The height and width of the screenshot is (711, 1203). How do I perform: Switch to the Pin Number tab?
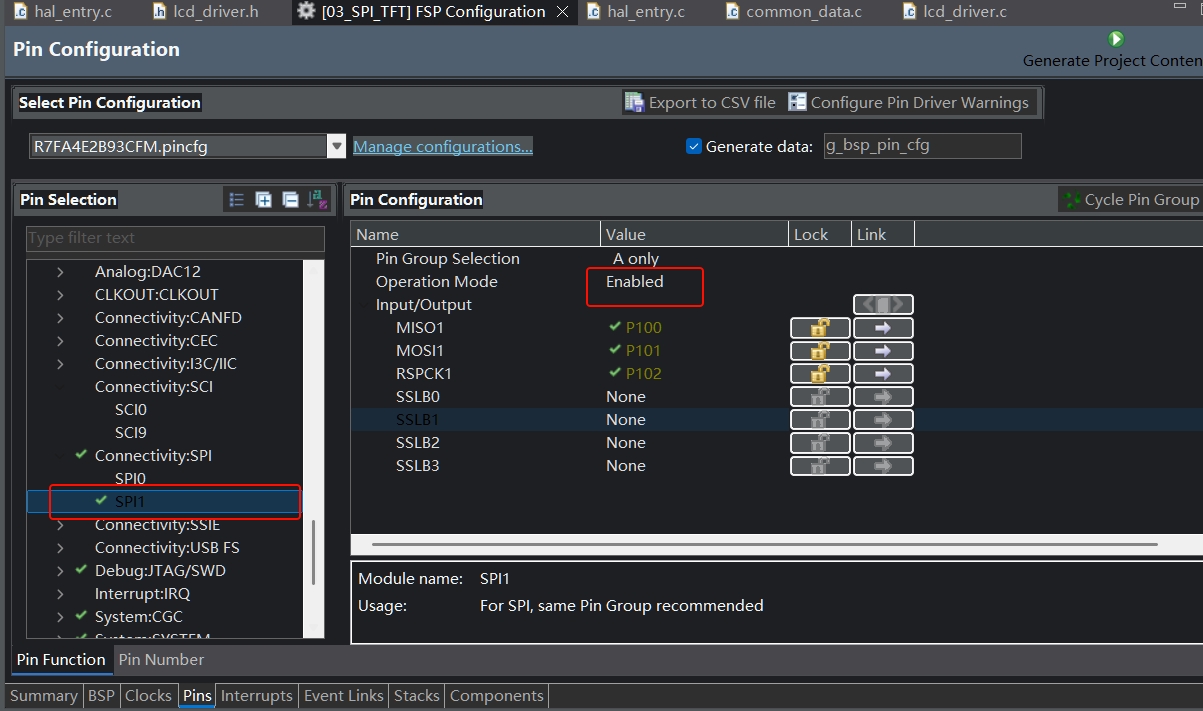click(161, 660)
